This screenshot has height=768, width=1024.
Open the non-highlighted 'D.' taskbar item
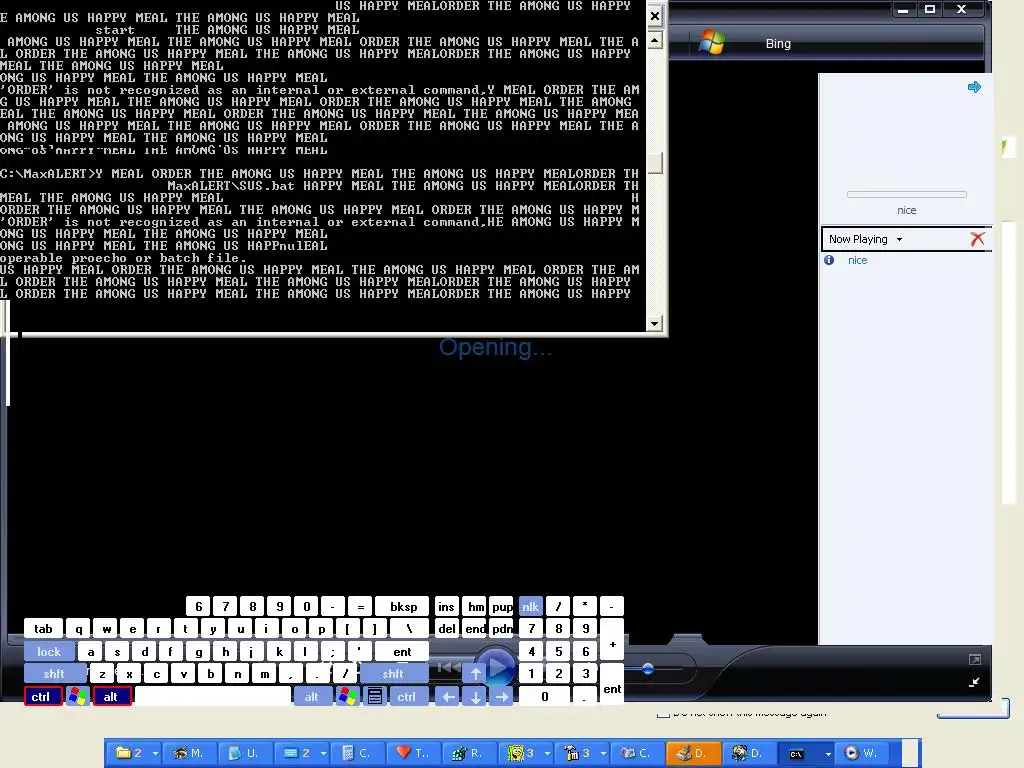pyautogui.click(x=748, y=753)
